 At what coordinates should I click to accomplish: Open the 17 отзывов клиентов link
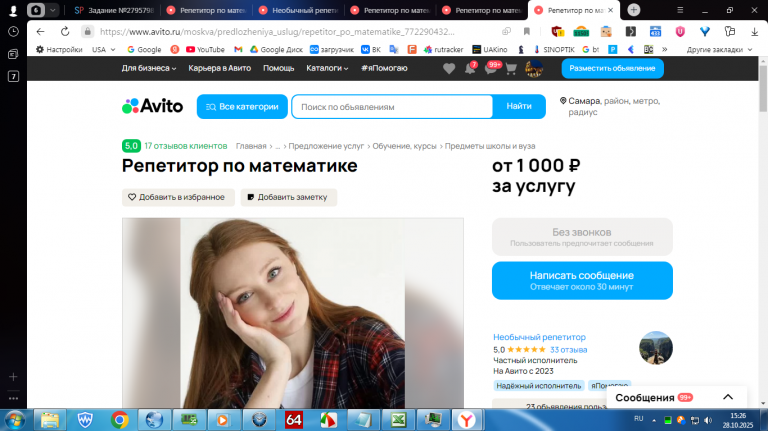(186, 146)
